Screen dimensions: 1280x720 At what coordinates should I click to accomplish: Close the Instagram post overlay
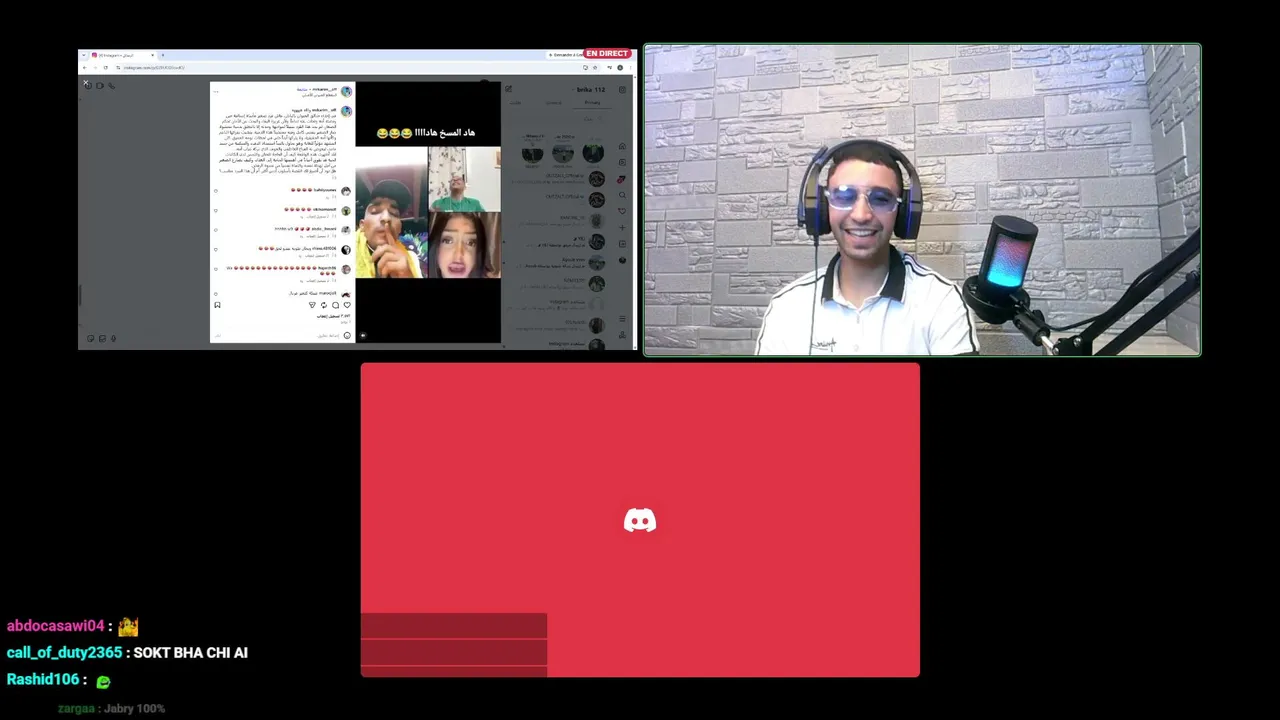(86, 83)
